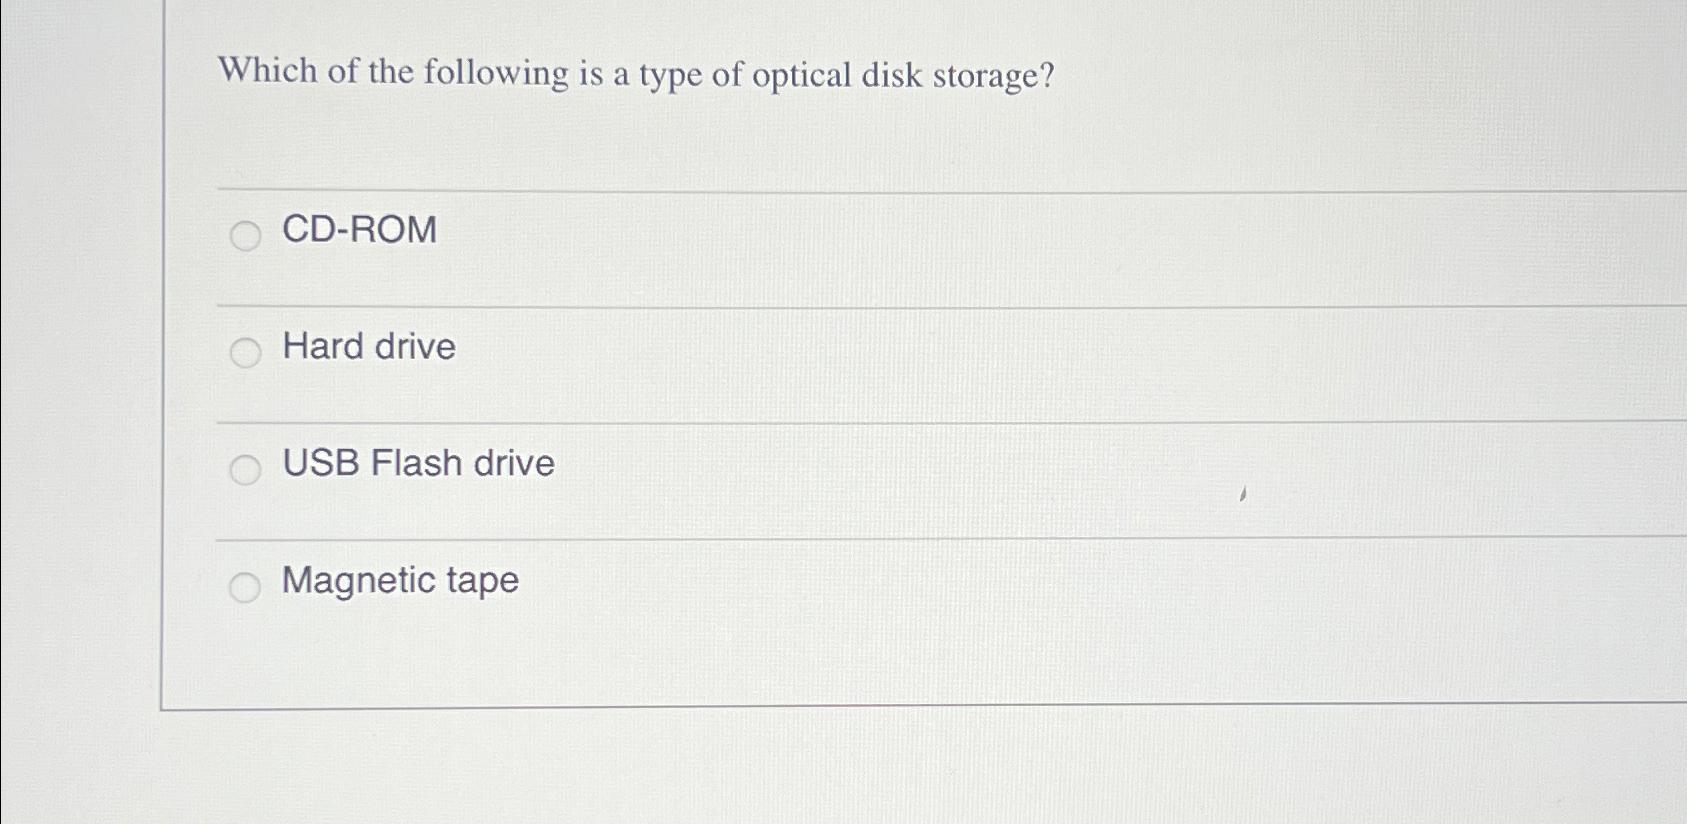
Task: Select the Magnetic tape radio button
Action: click(245, 588)
